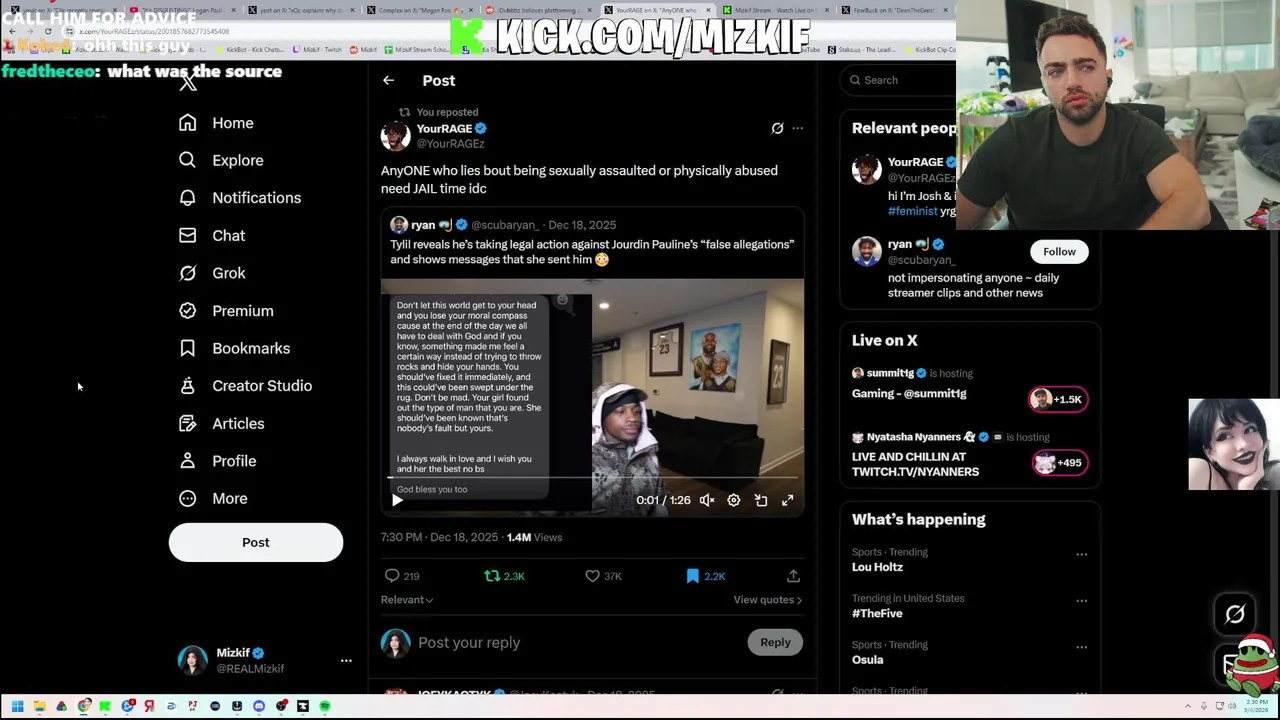The height and width of the screenshot is (720, 1280).
Task: Click into the Search field
Action: 900,80
